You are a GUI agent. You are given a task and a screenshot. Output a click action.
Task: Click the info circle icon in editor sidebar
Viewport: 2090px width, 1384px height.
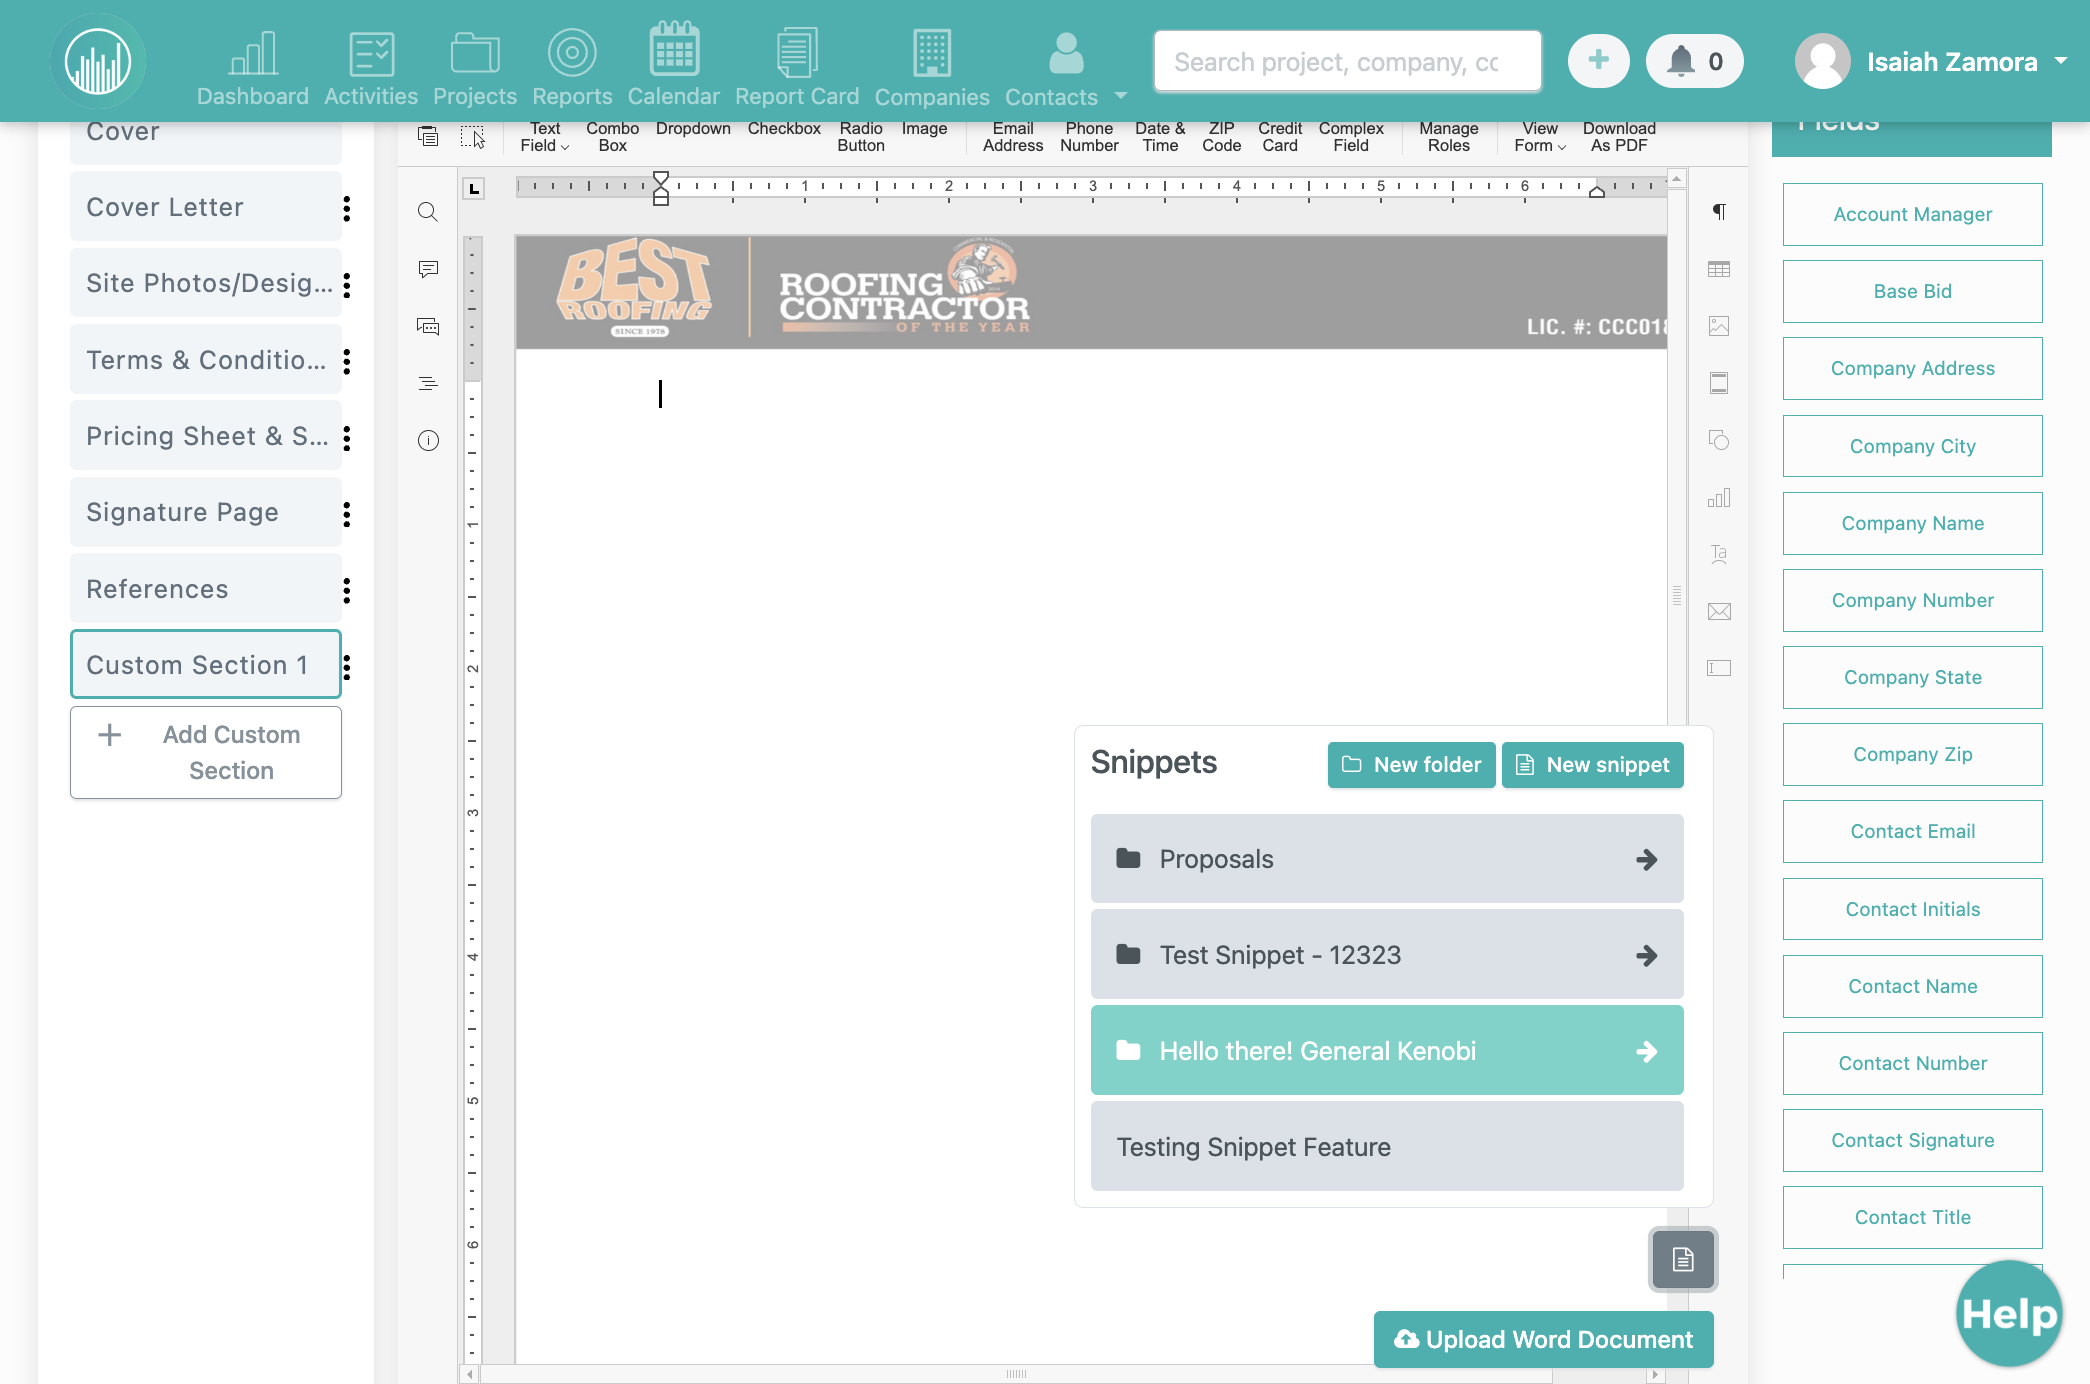(428, 441)
